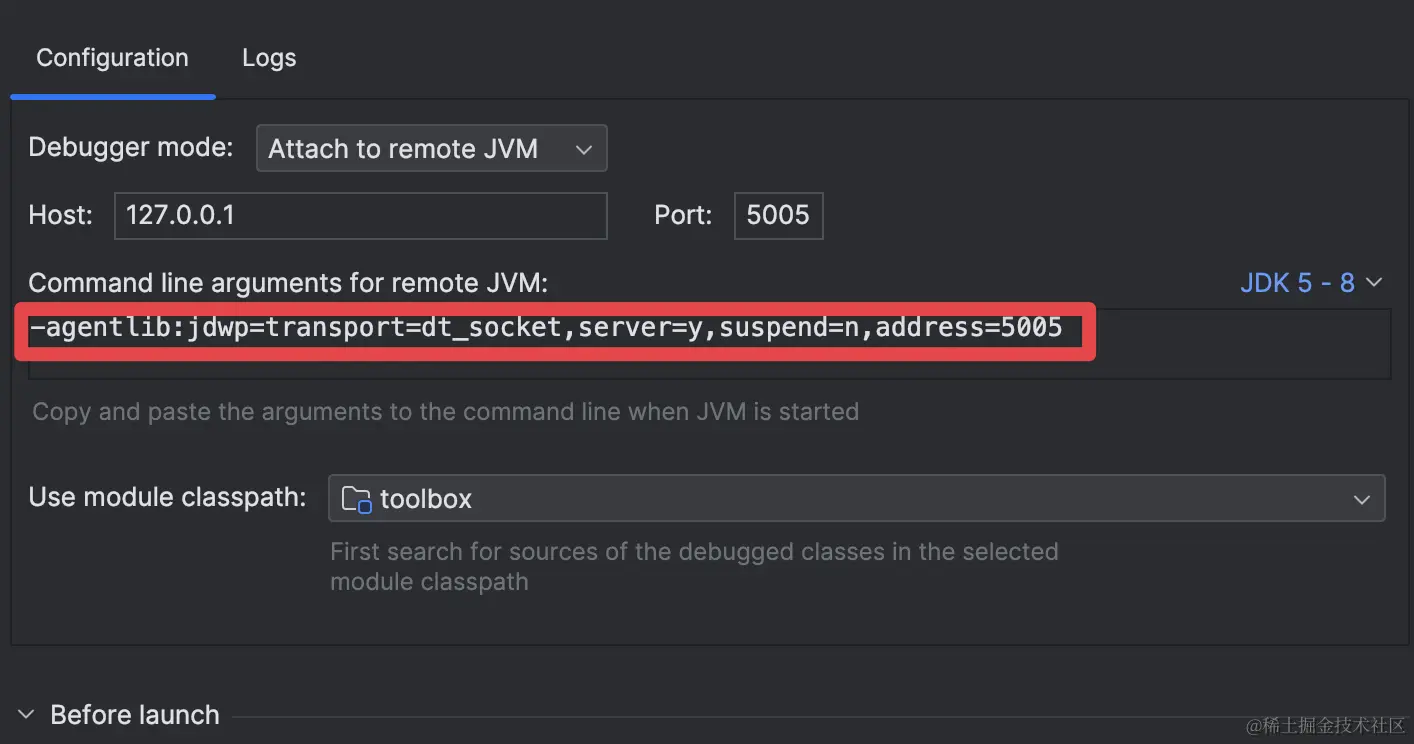This screenshot has width=1414, height=744.
Task: Click into the Port field showing 5005
Action: coord(778,216)
